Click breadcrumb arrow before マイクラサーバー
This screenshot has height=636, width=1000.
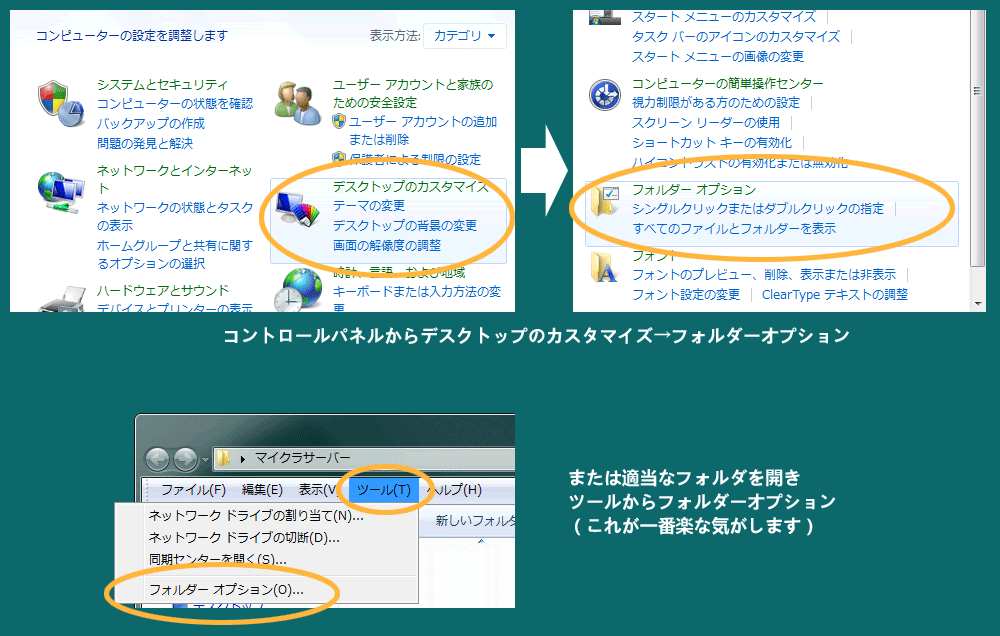point(242,459)
